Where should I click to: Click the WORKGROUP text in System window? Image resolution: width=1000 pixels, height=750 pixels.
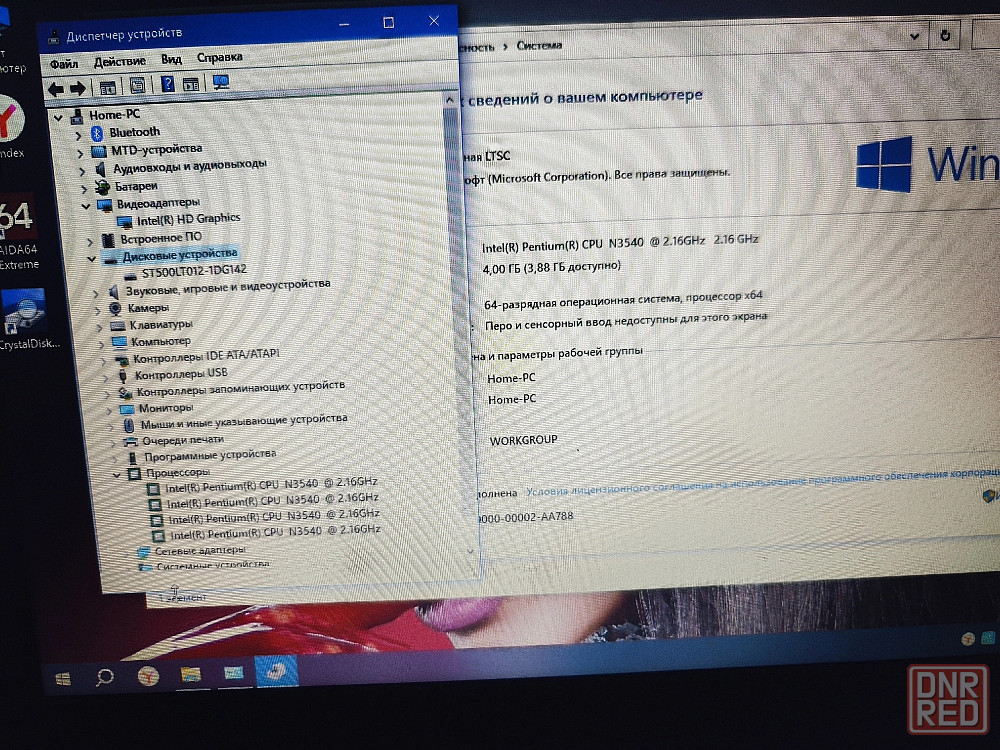pos(523,440)
